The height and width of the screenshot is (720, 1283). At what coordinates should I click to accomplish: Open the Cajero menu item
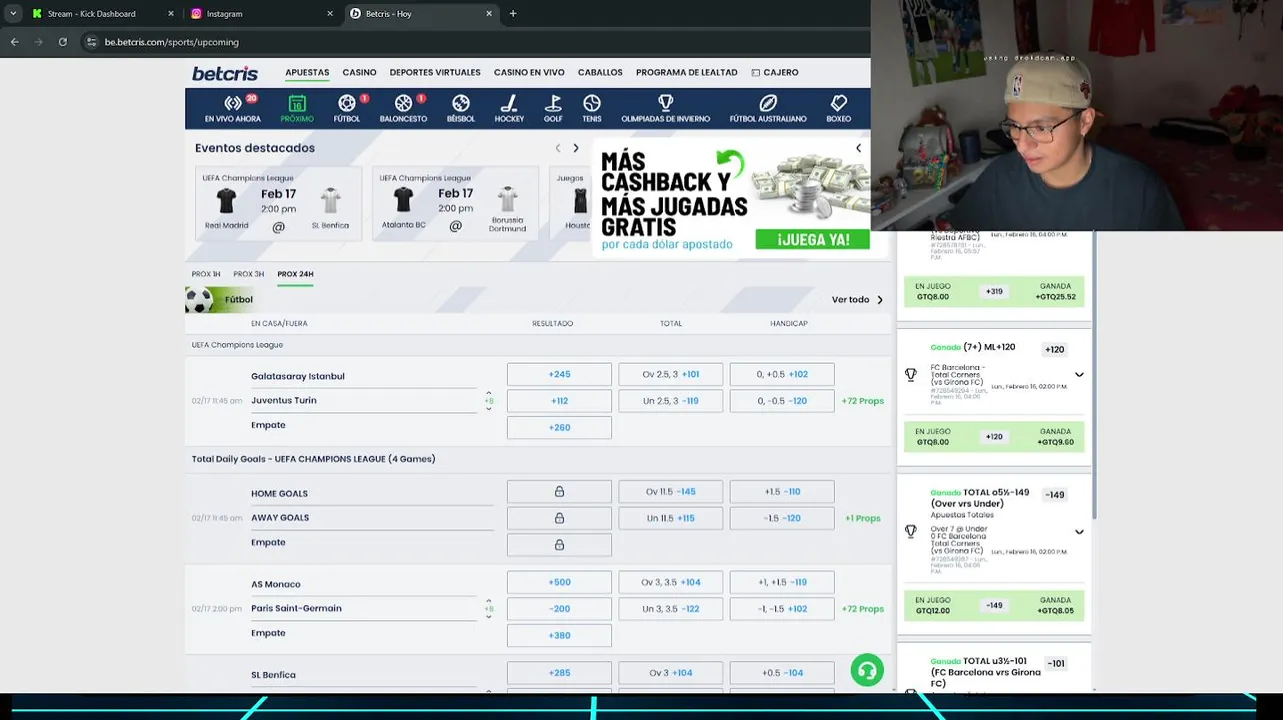pyautogui.click(x=775, y=72)
